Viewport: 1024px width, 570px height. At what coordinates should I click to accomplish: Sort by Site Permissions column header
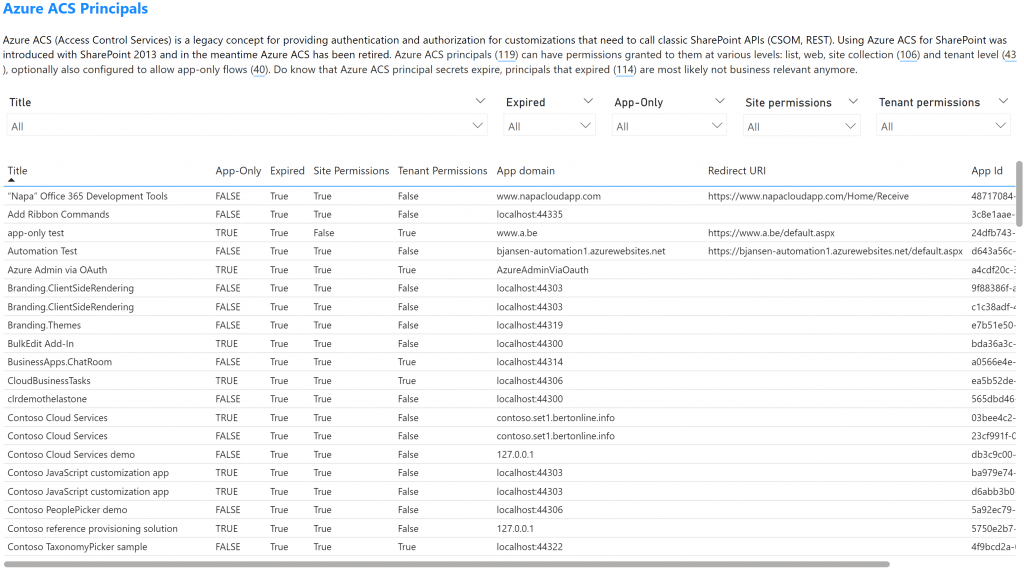click(351, 170)
